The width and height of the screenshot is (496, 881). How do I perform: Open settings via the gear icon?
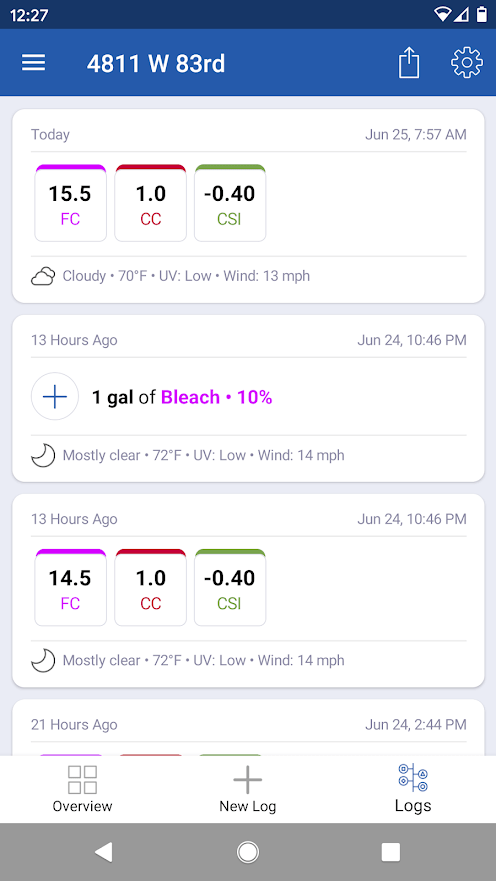[467, 63]
